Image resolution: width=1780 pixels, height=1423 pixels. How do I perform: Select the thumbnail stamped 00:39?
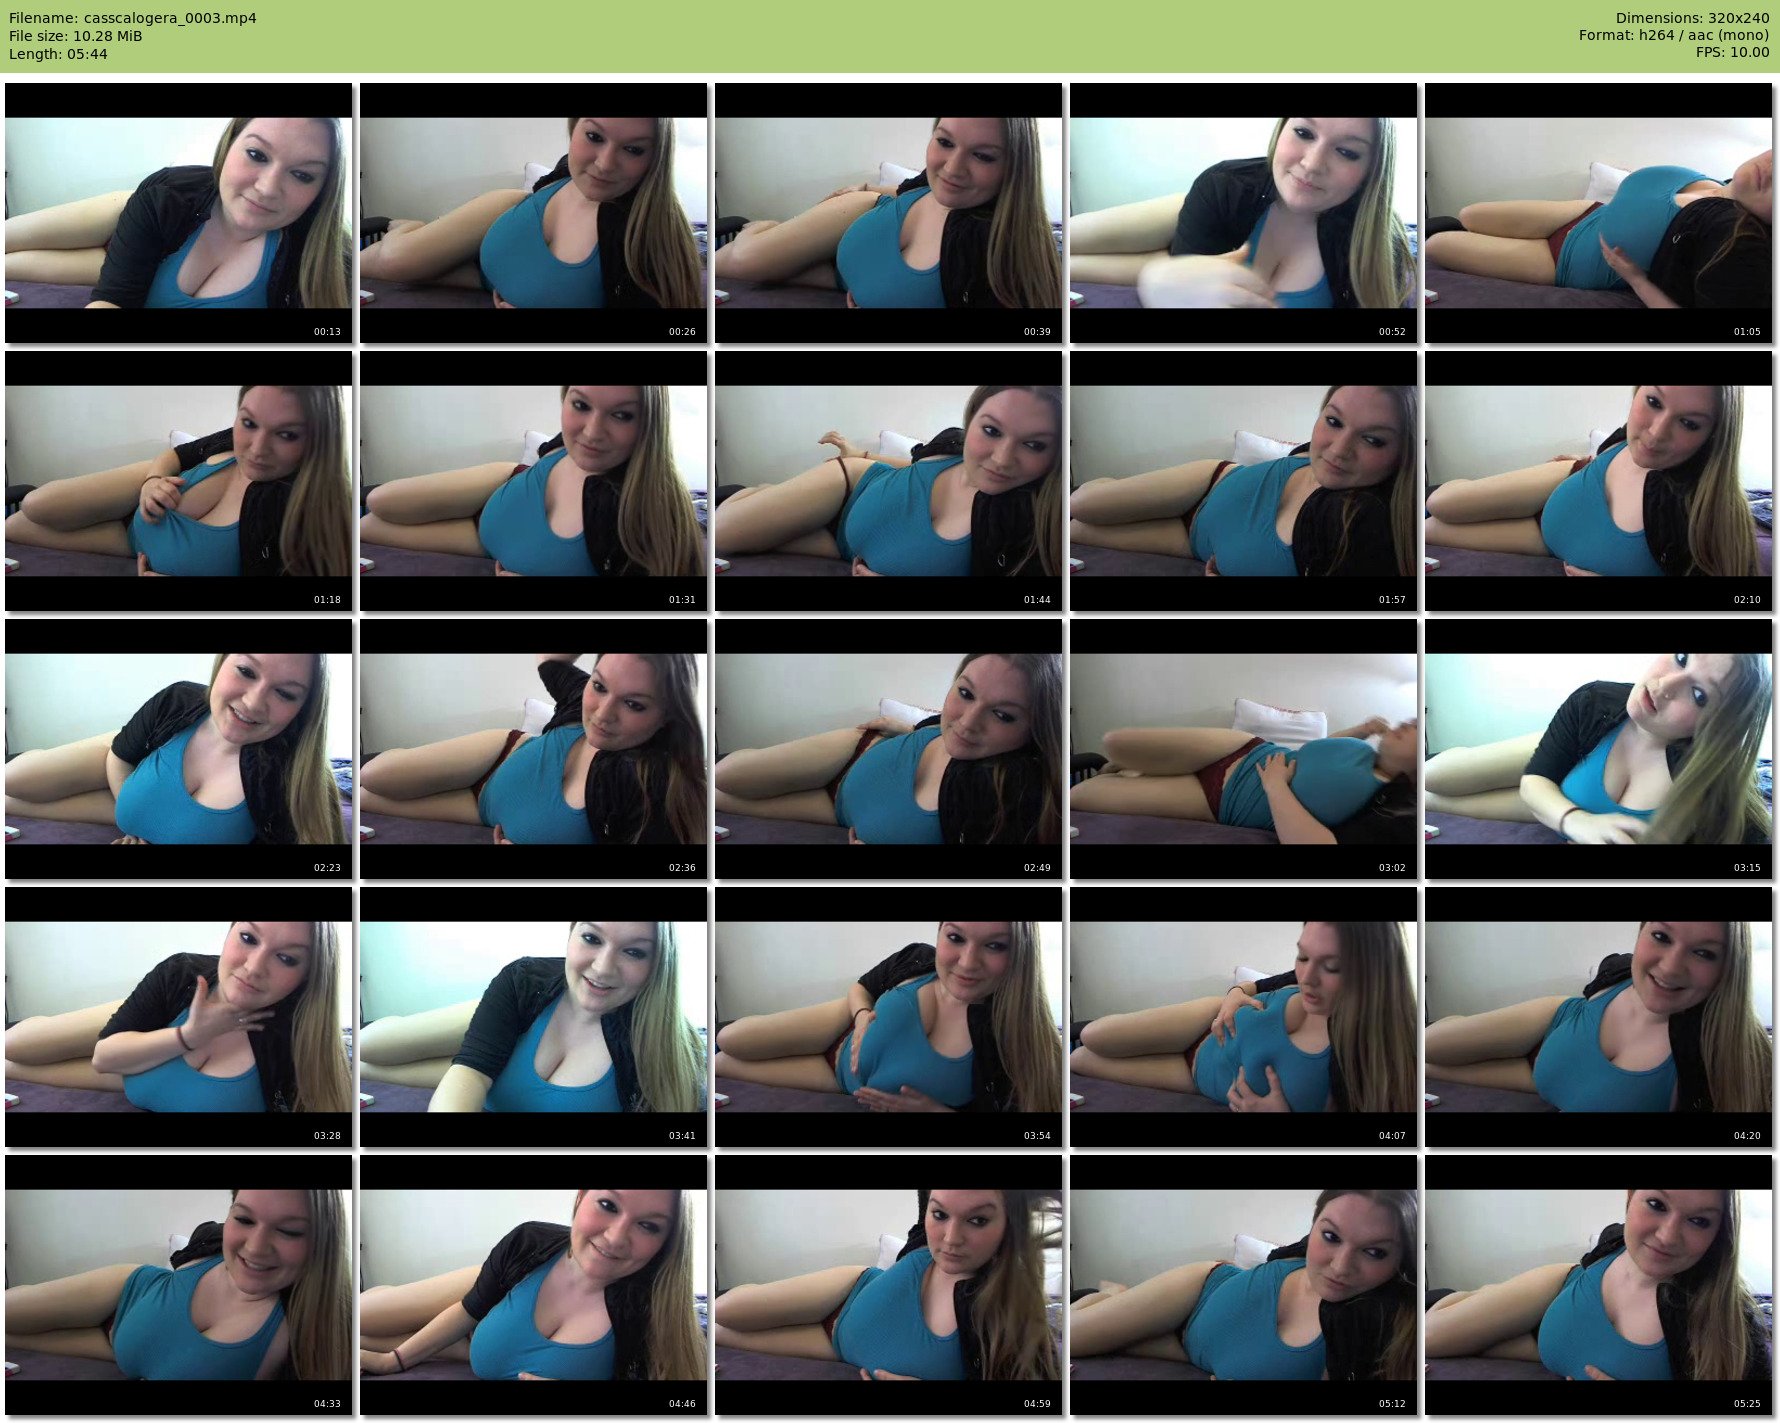[889, 213]
